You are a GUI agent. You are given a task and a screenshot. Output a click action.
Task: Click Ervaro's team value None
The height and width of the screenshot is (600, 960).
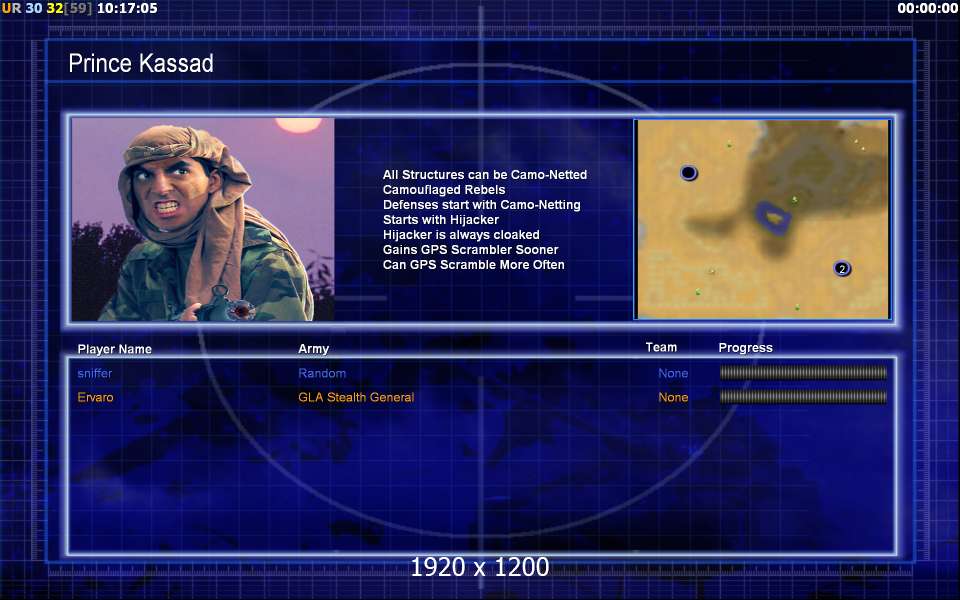(x=673, y=397)
